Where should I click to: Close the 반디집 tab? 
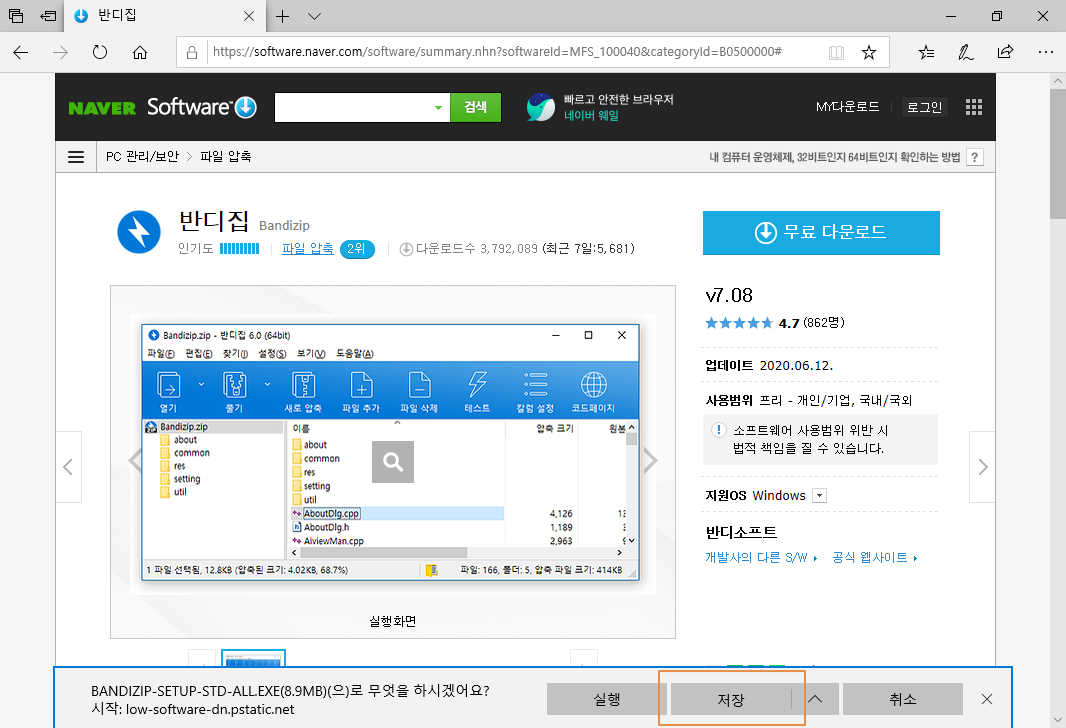click(249, 16)
